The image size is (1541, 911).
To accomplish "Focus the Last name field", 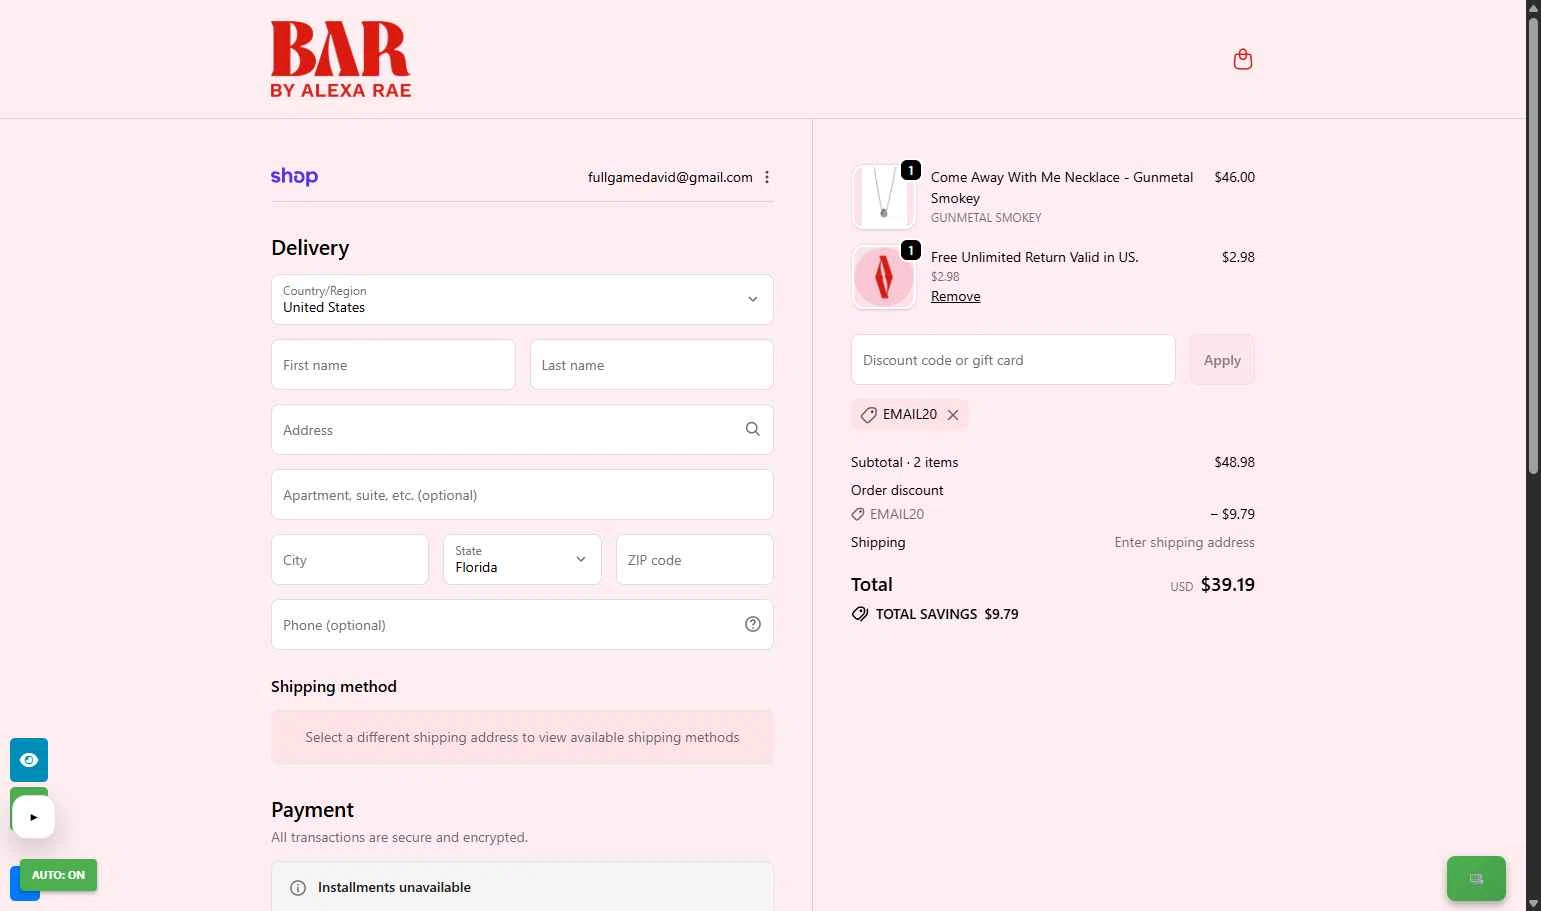I will point(652,364).
